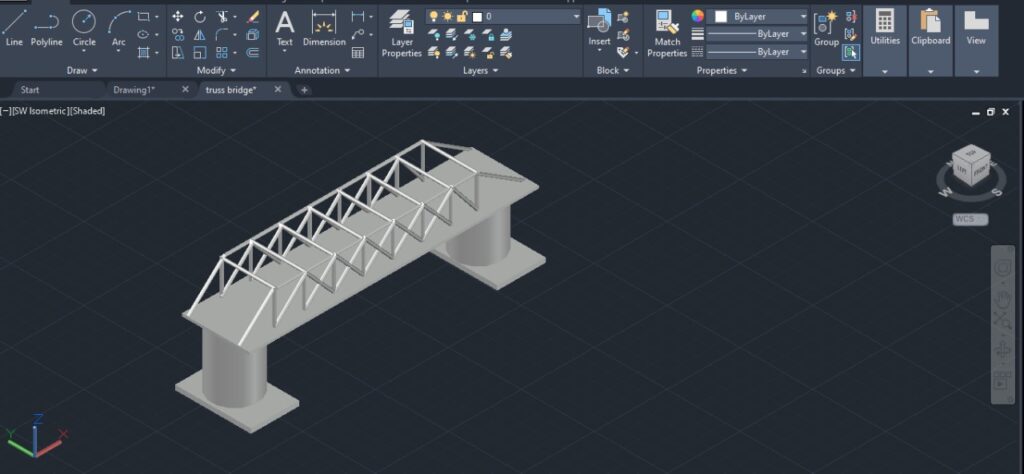The height and width of the screenshot is (474, 1024).
Task: Select the Mirror tool
Action: tap(200, 34)
